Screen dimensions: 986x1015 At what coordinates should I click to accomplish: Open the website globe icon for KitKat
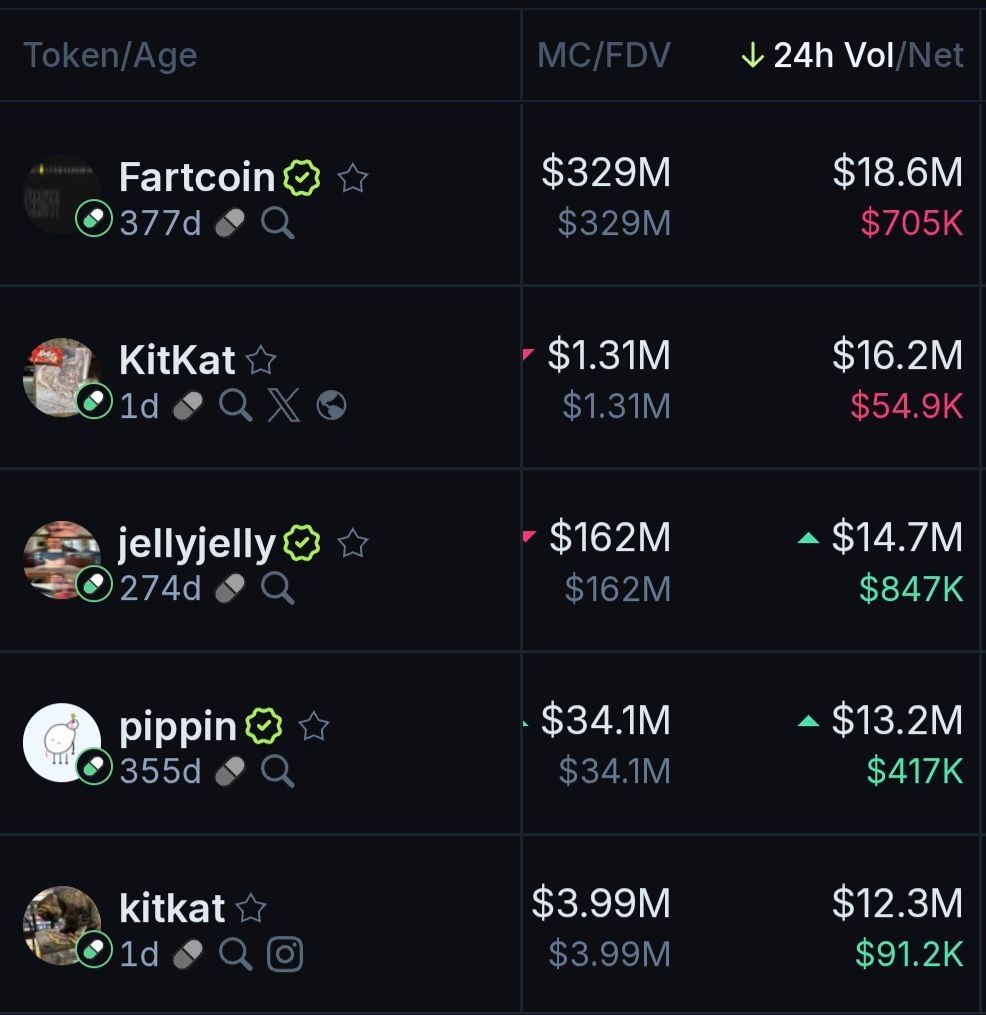(331, 405)
